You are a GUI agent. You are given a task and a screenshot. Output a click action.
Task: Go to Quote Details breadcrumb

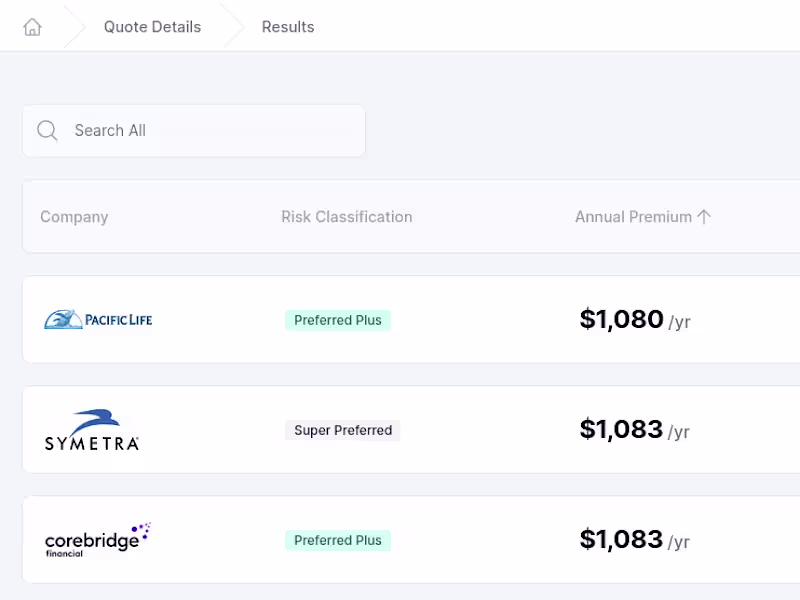click(x=152, y=27)
